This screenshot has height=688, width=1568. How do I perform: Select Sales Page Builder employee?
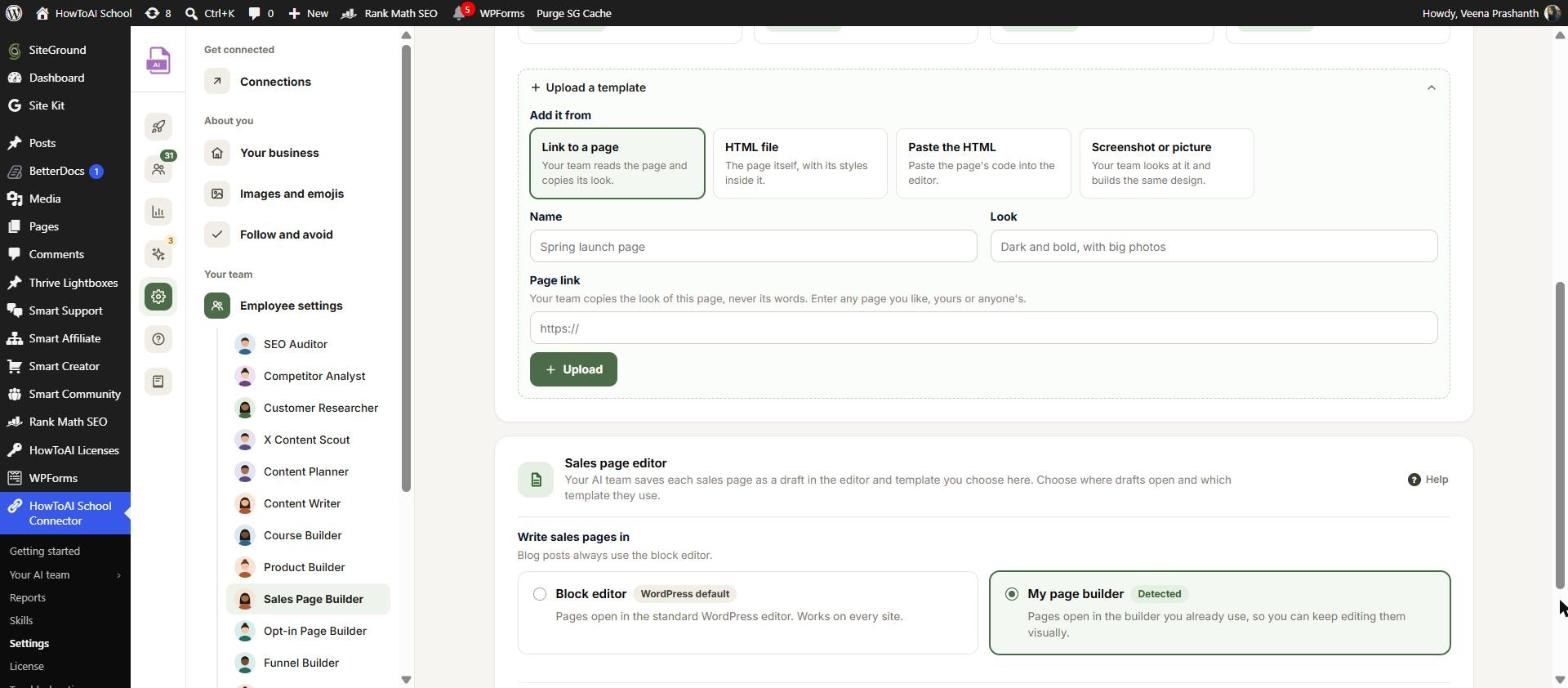tap(308, 600)
